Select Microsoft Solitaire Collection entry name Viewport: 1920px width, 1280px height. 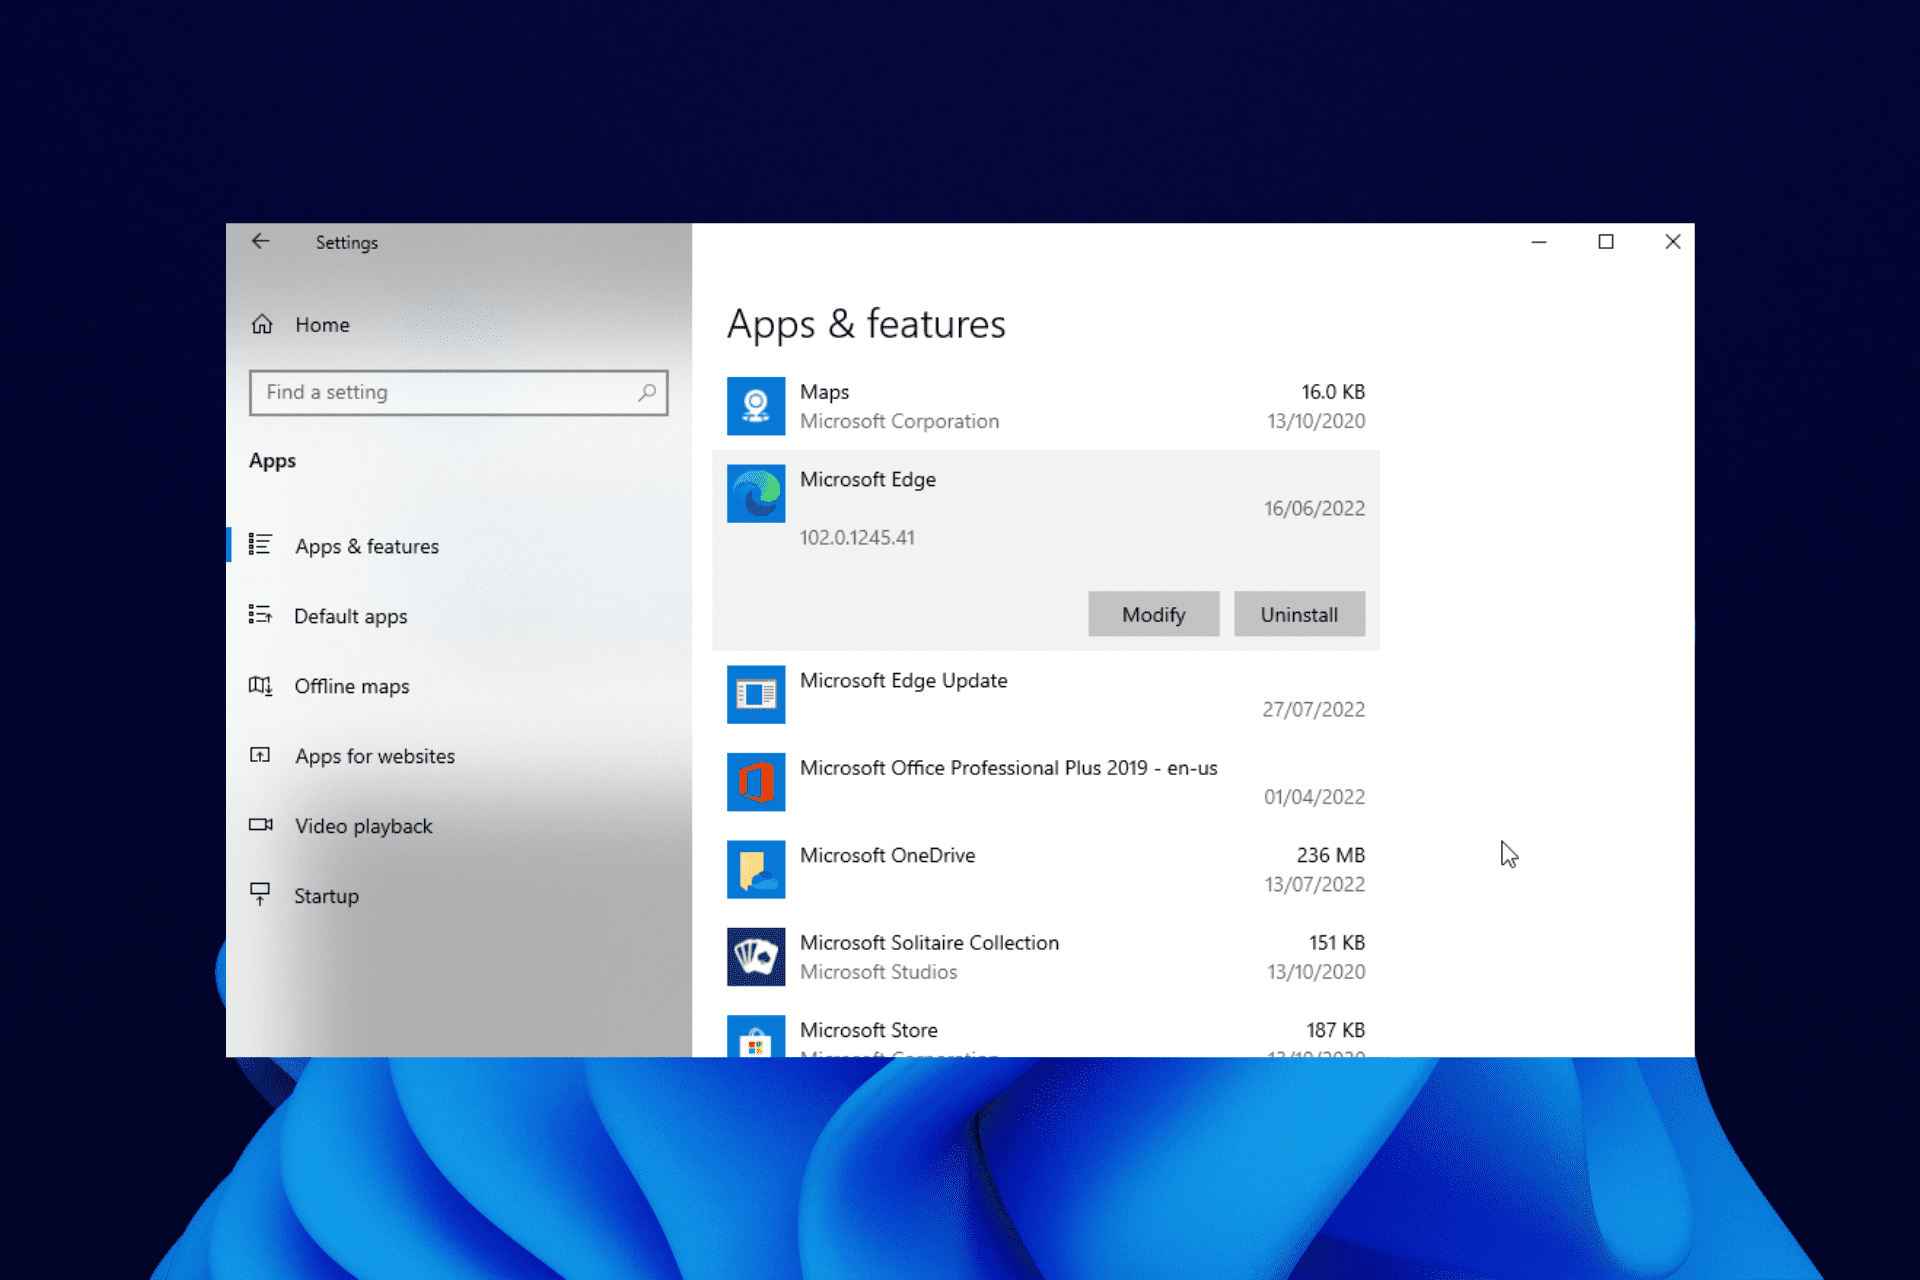pyautogui.click(x=929, y=942)
